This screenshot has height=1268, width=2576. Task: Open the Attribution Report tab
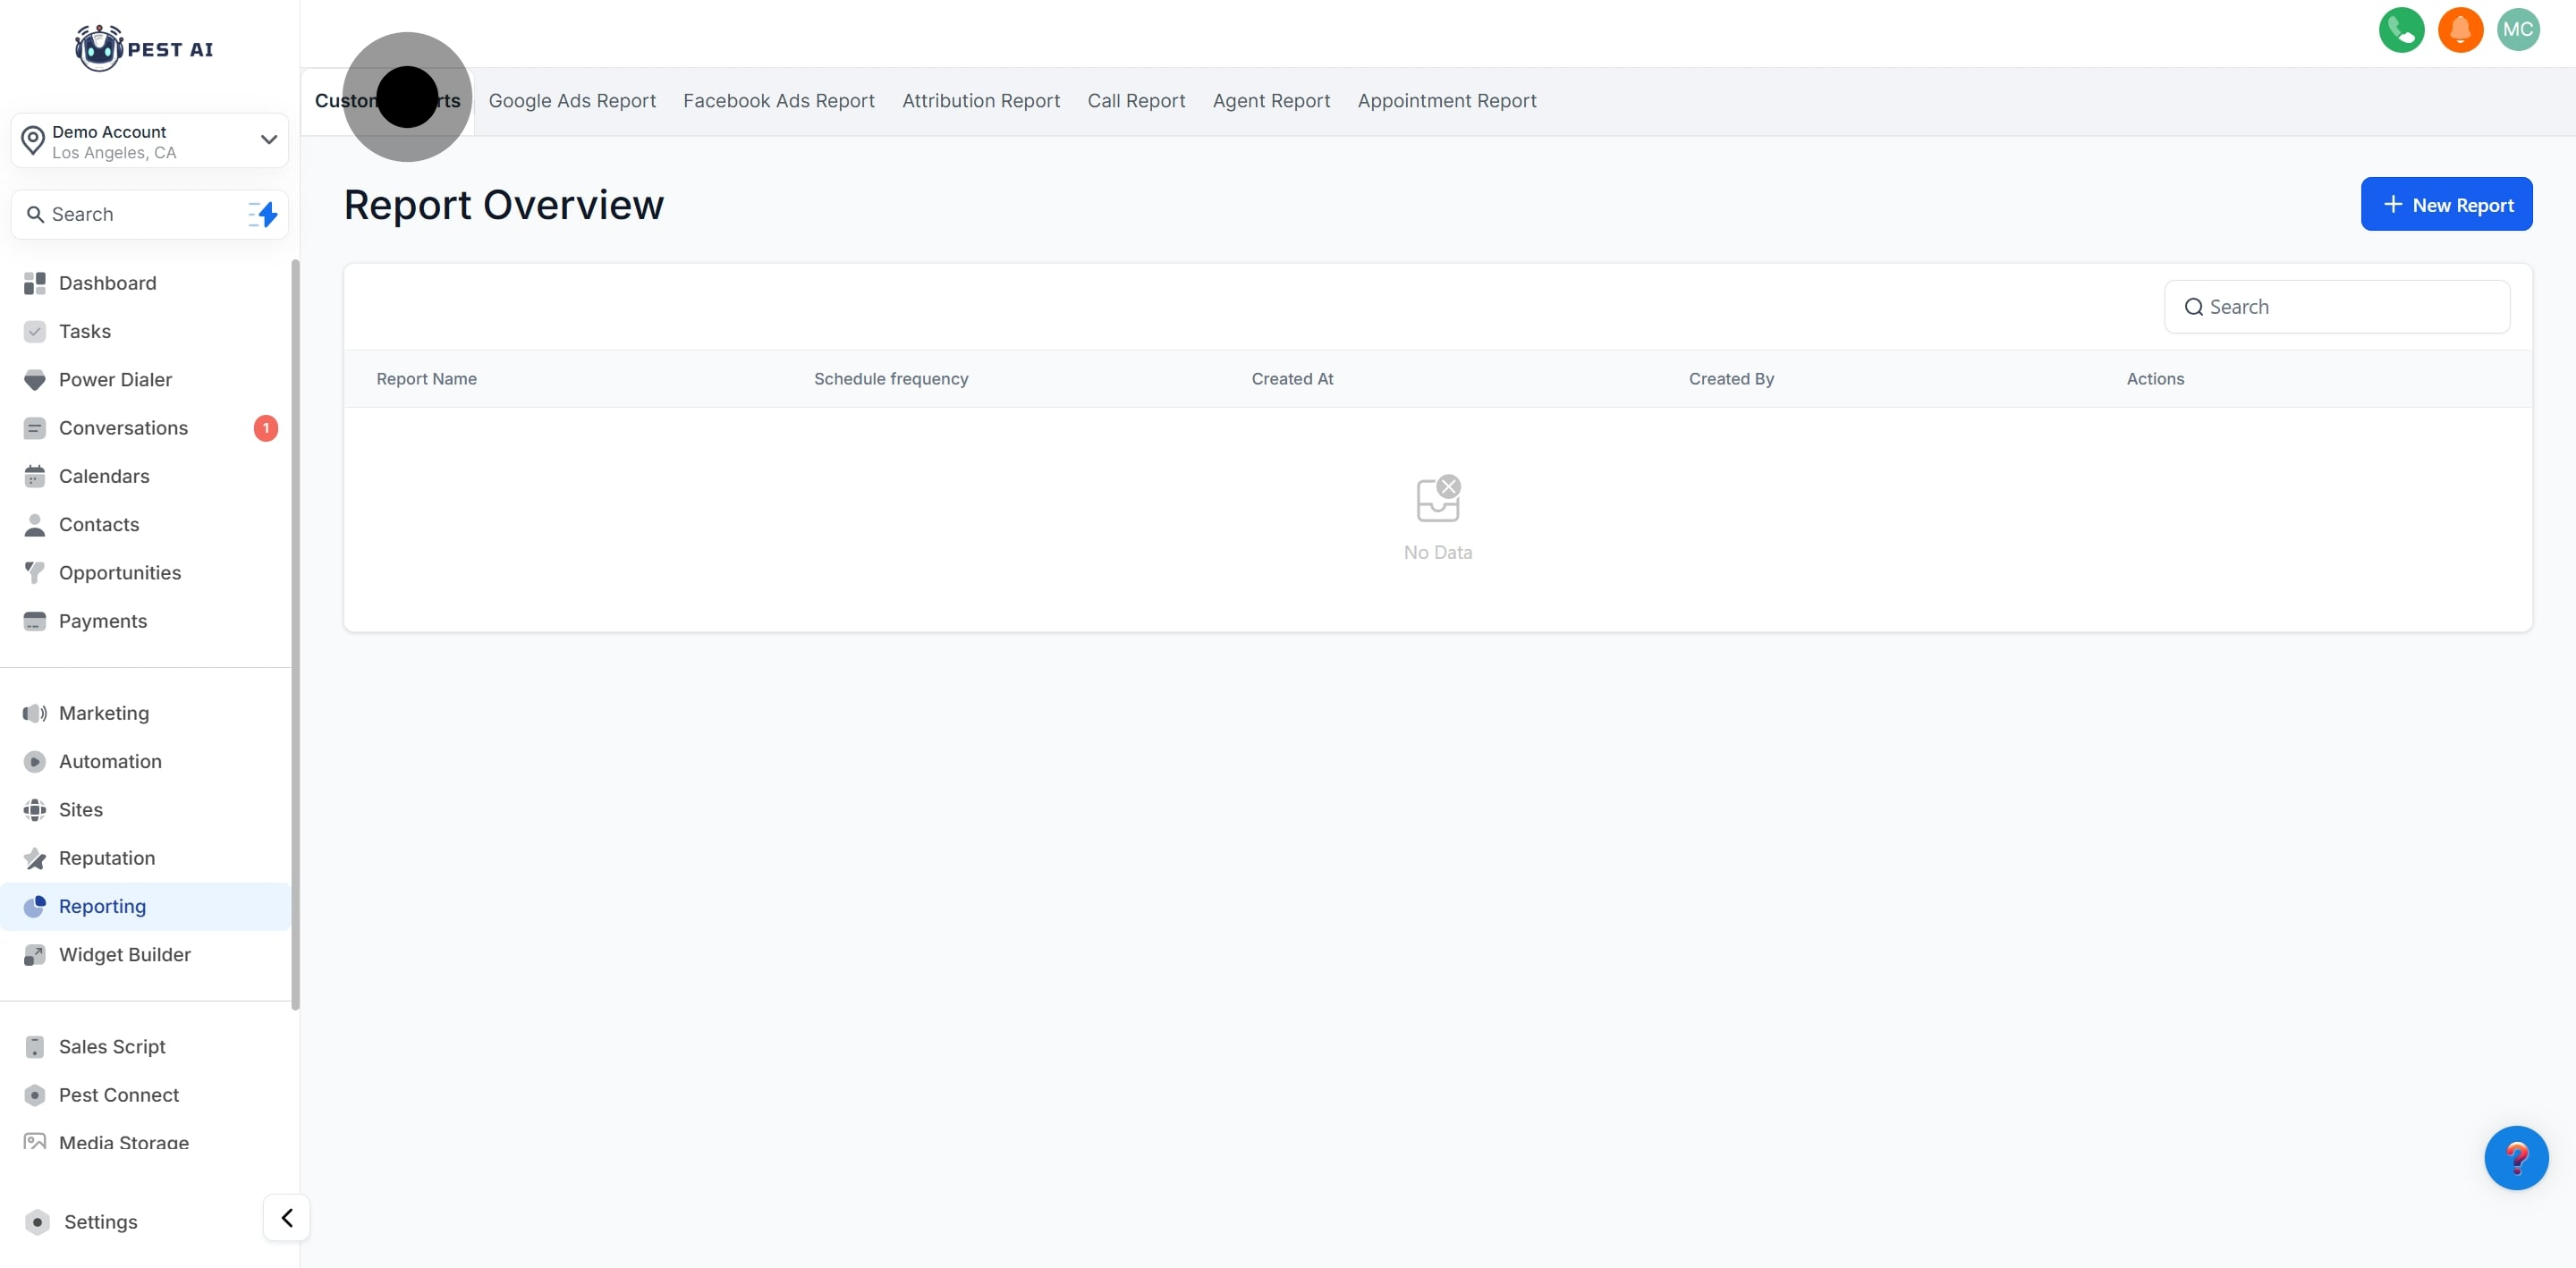(x=981, y=100)
